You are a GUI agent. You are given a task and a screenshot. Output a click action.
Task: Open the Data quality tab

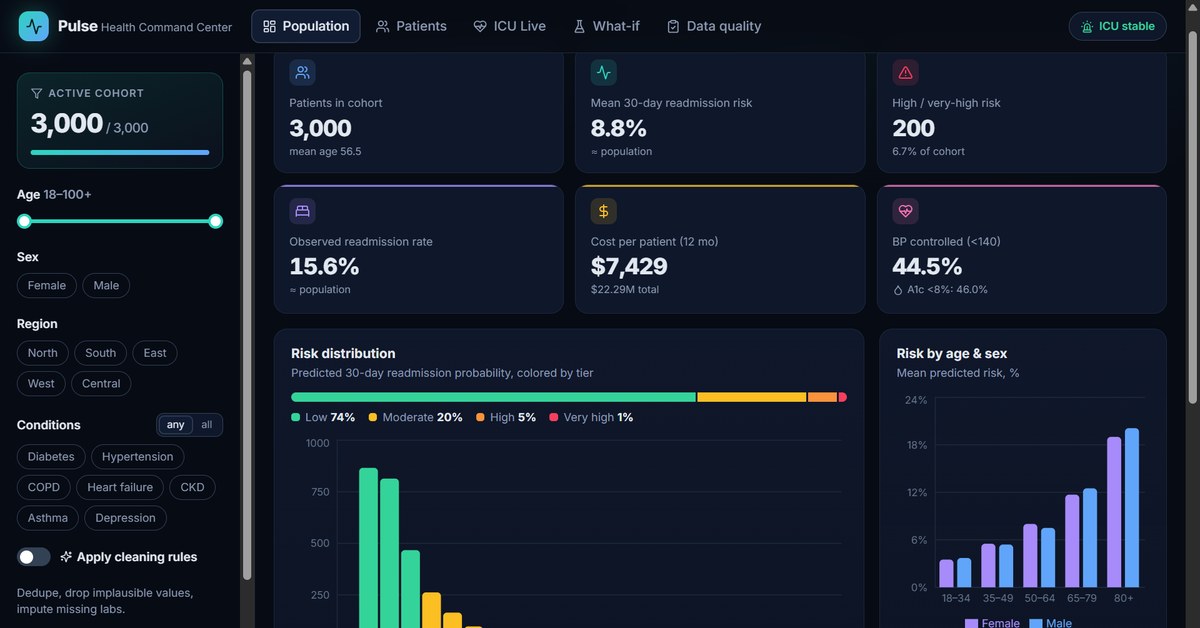pos(714,26)
